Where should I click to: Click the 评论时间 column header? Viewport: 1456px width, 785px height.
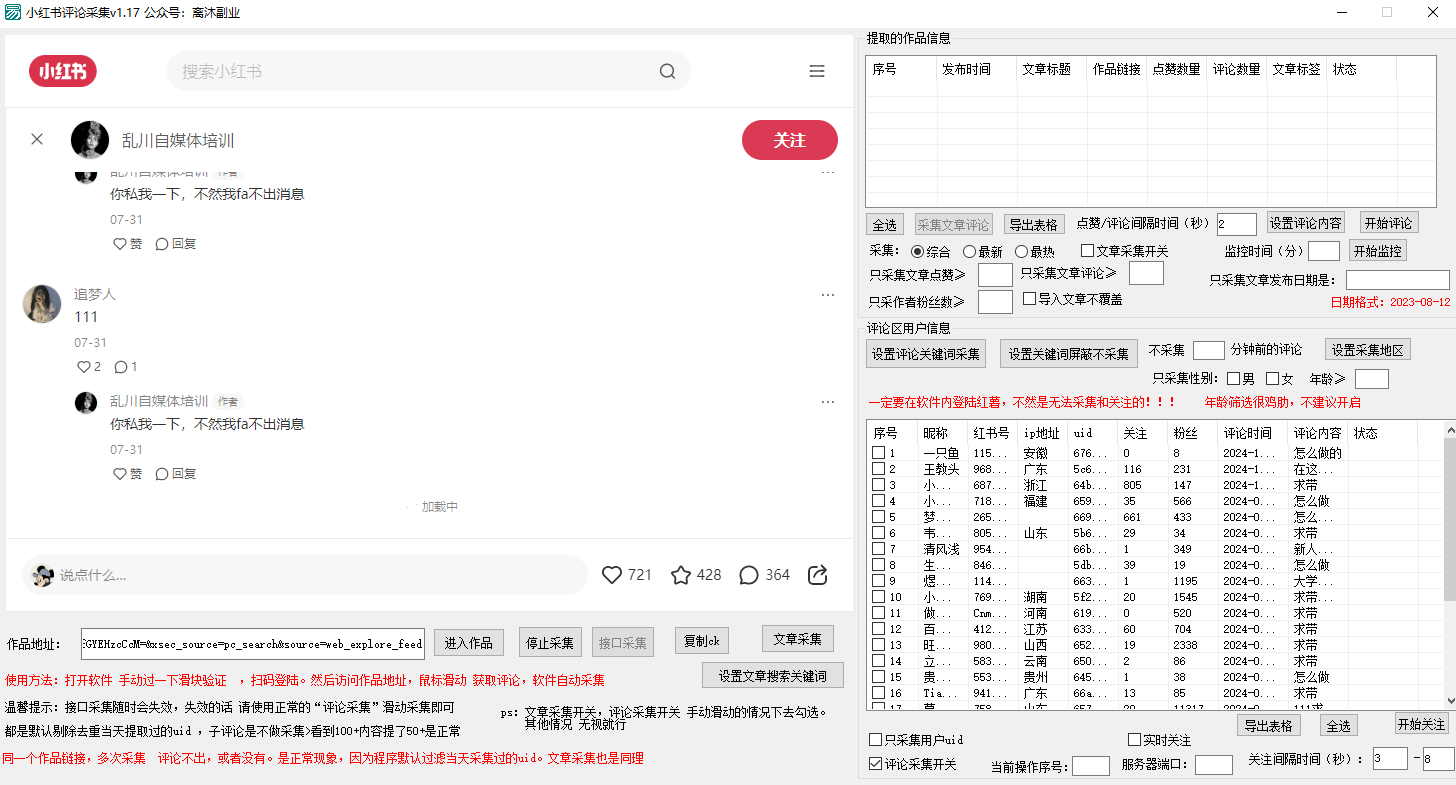(x=1251, y=433)
